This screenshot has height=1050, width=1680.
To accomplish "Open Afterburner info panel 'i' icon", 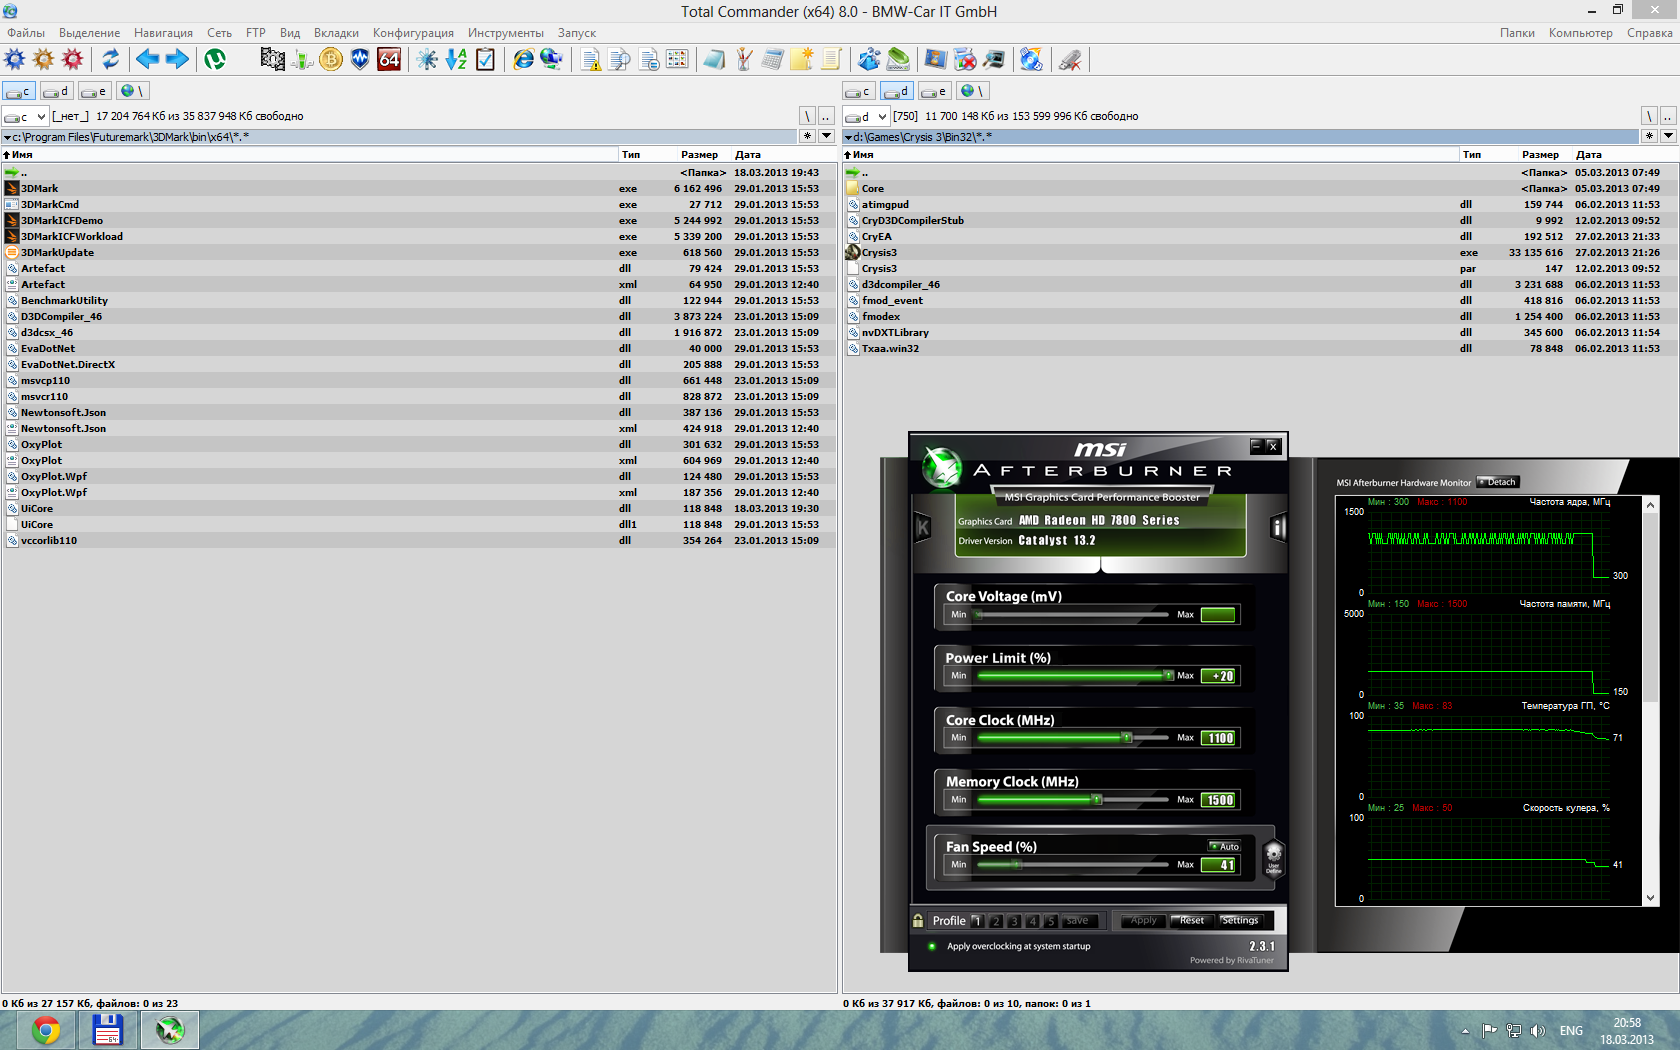I will [x=1278, y=527].
